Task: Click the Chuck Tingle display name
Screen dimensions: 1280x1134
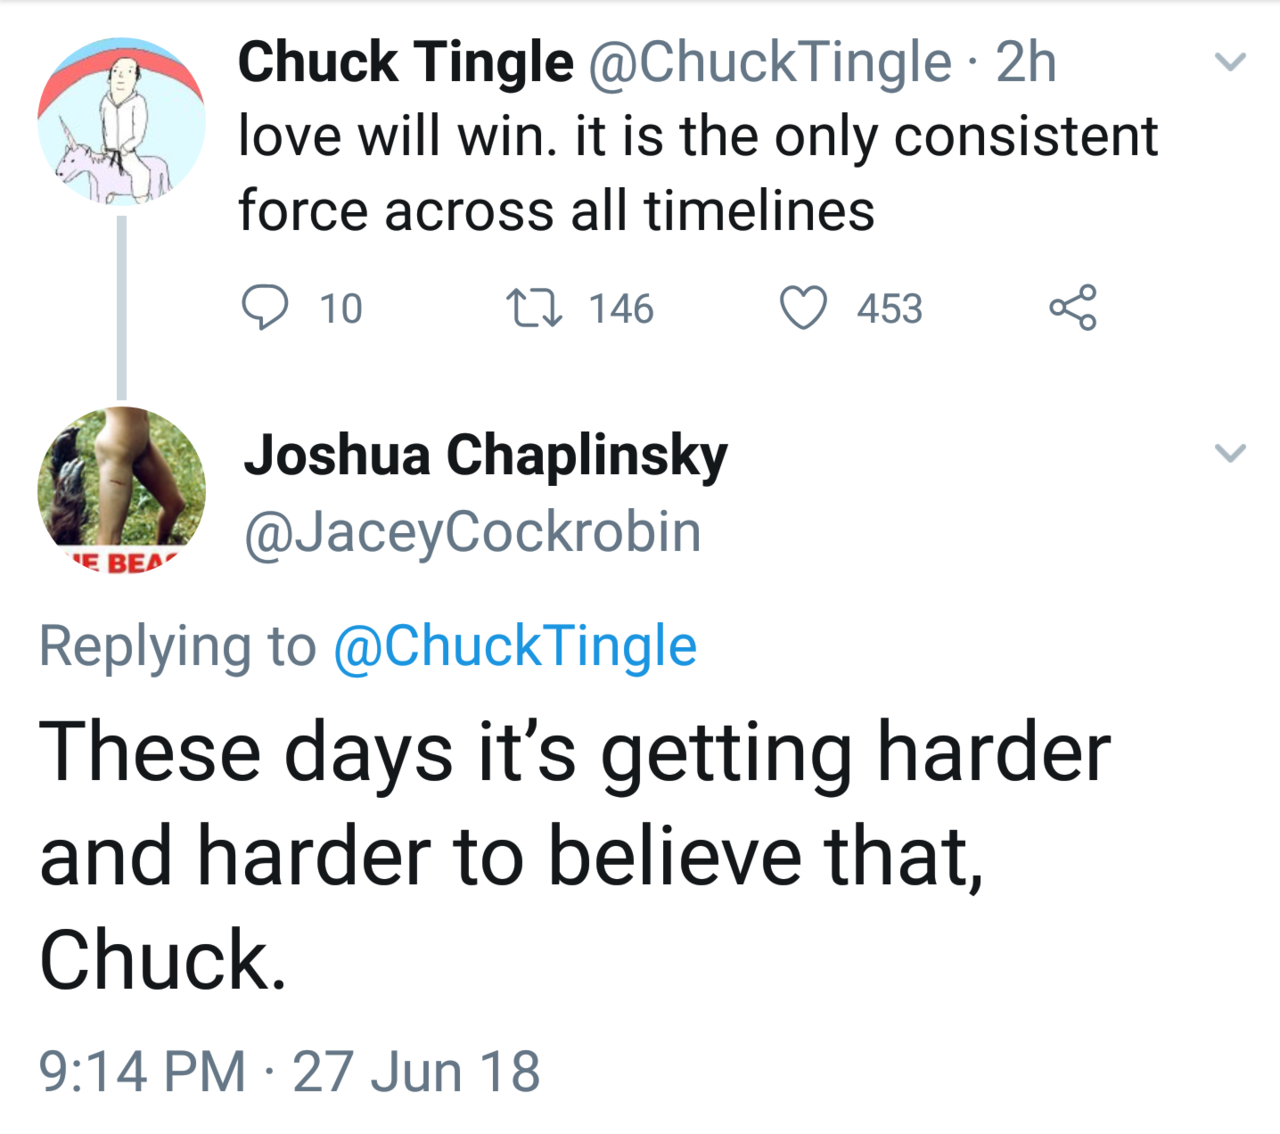Action: tap(405, 62)
